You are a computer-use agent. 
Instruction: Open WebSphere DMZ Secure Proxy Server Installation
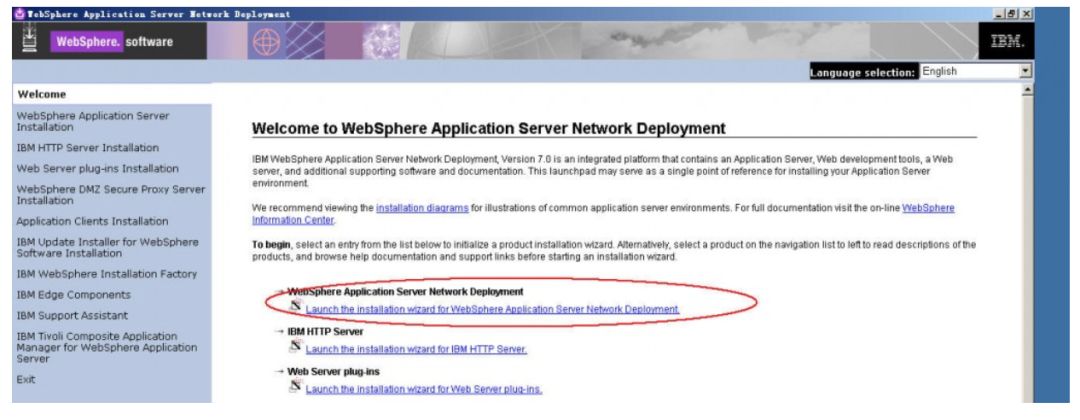click(x=111, y=195)
